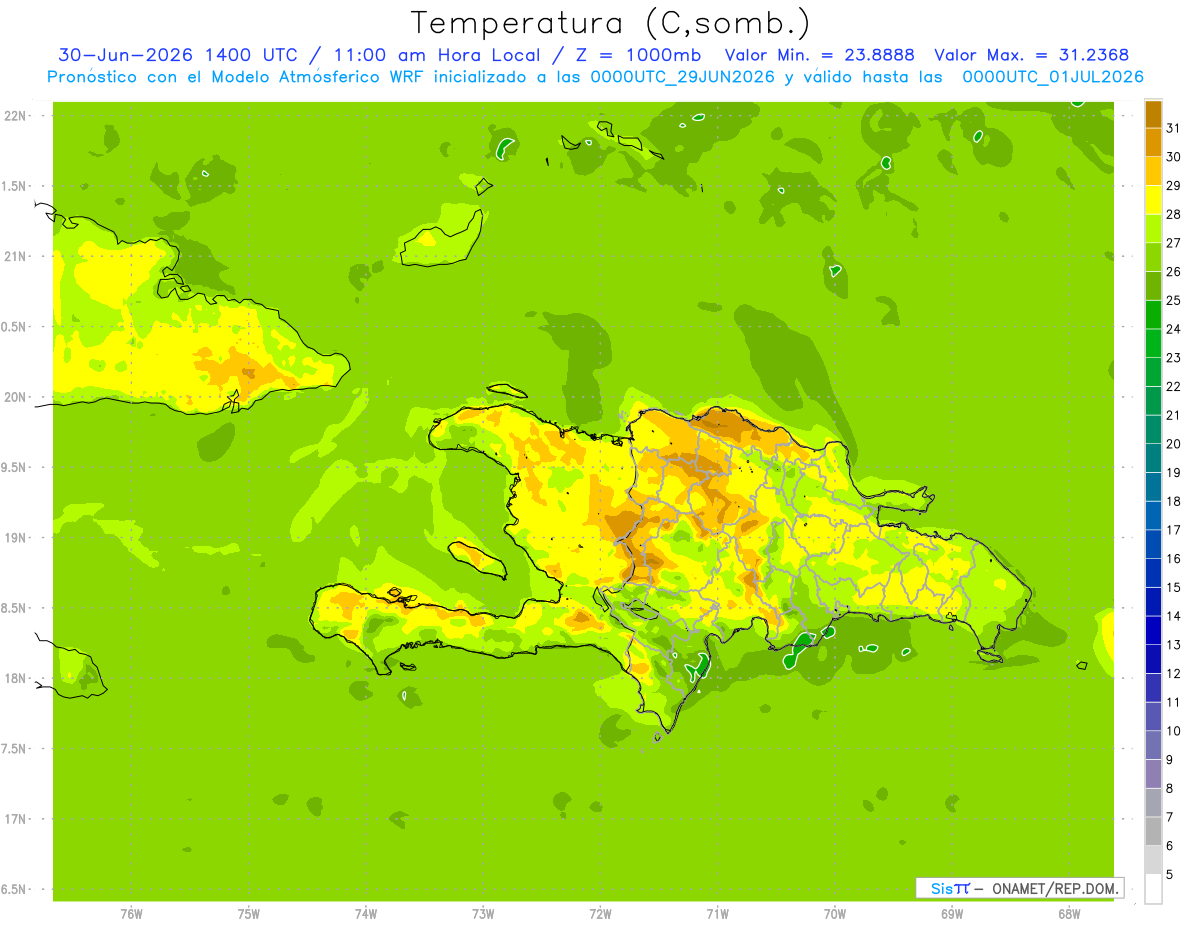Click the "68W" longitude tick label
The image size is (1200, 927).
tap(1068, 914)
